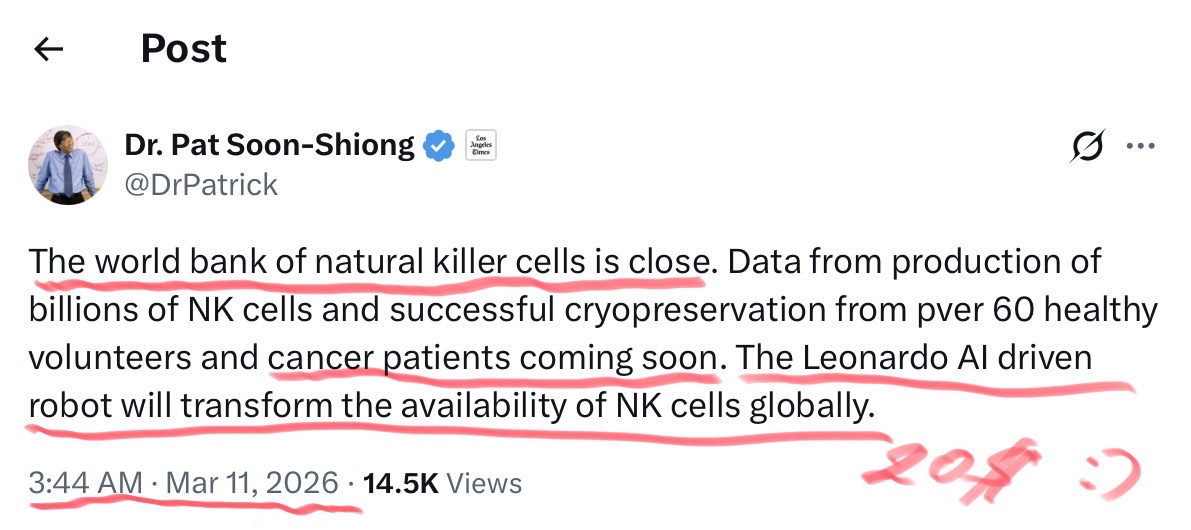Image resolution: width=1191 pixels, height=530 pixels.
Task: Click the Los Angeles Times affiliation badge
Action: [x=480, y=146]
